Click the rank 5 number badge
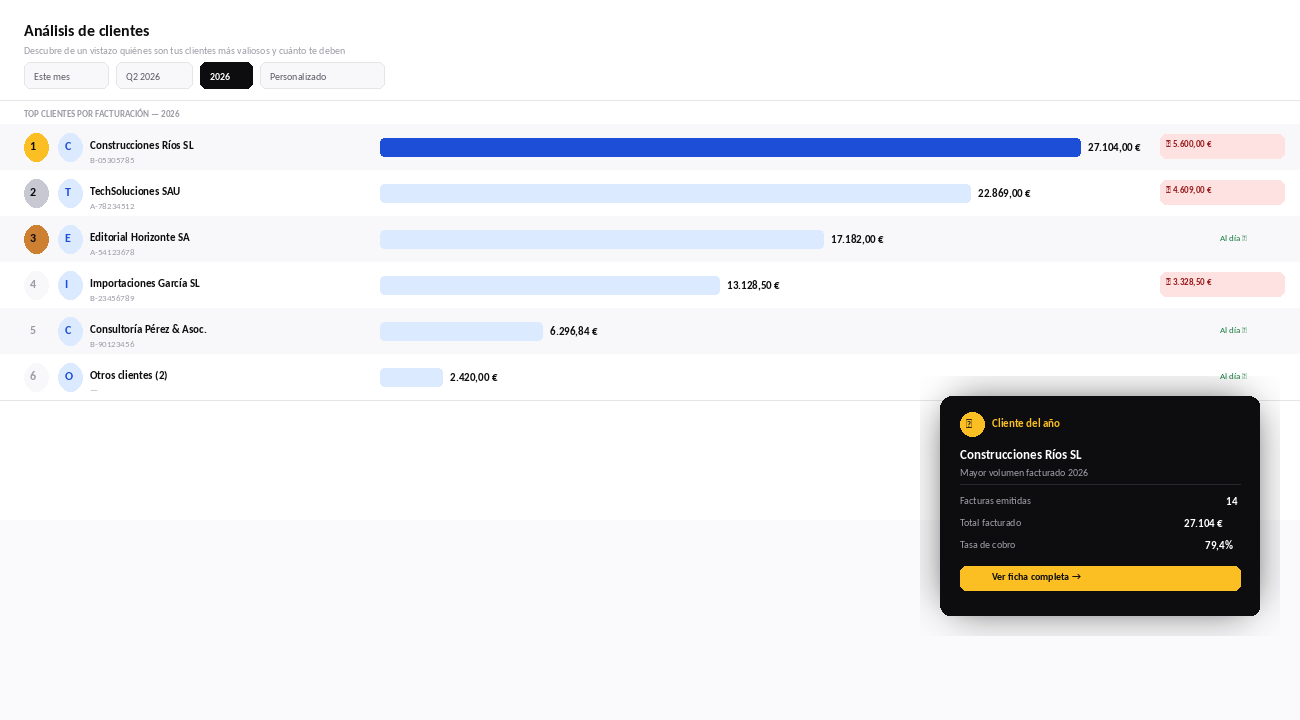This screenshot has height=720, width=1300. 36,331
